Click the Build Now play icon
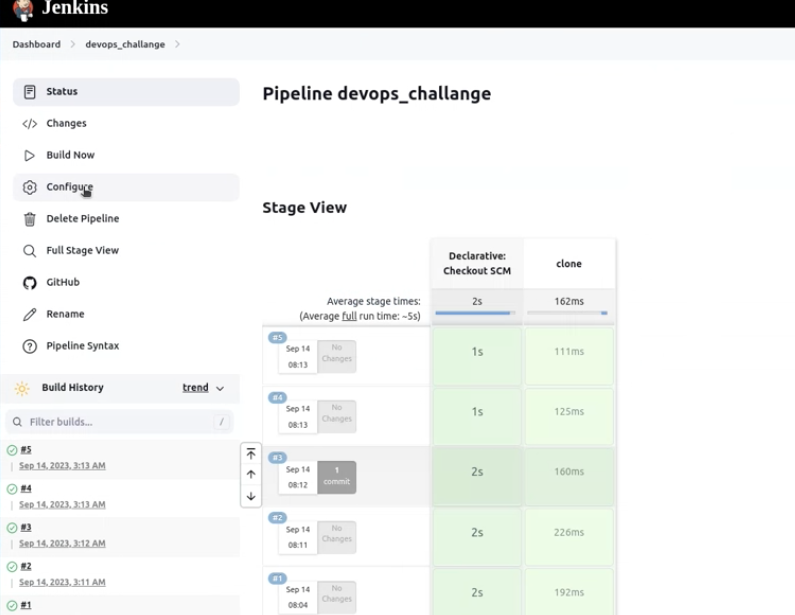Viewport: 795px width, 615px height. pyautogui.click(x=29, y=155)
